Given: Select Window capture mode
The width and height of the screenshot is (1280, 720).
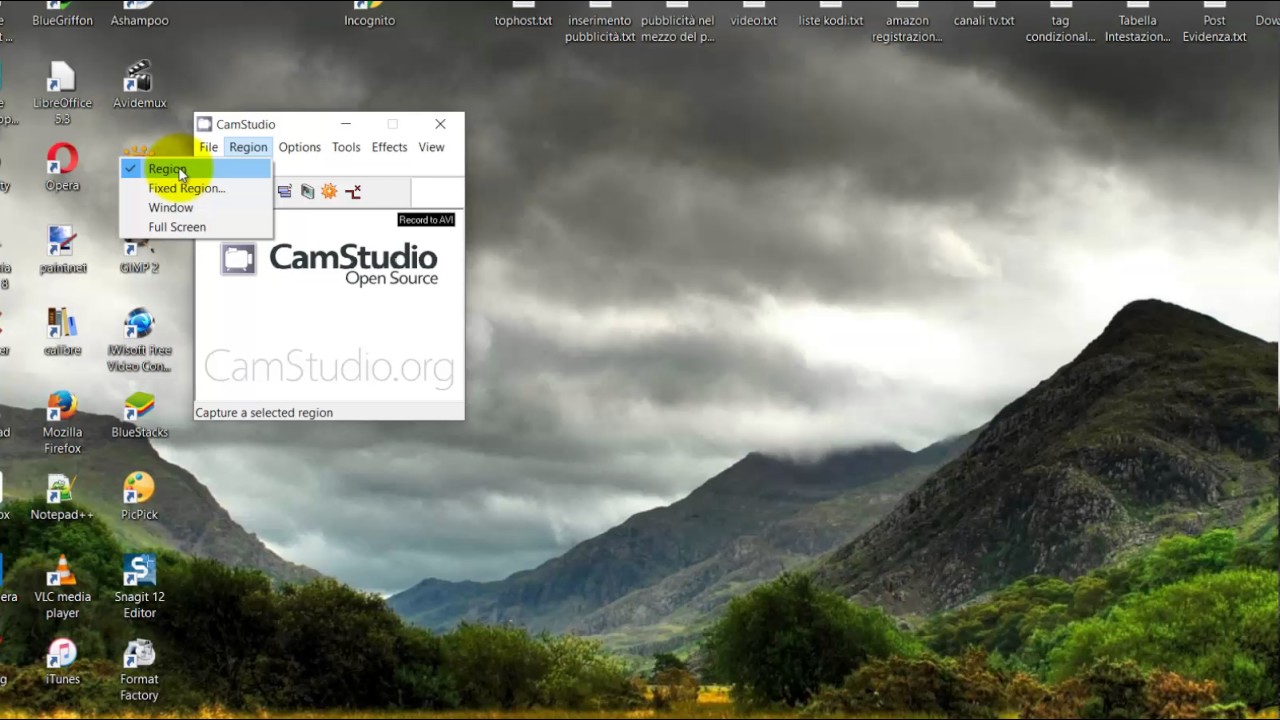Looking at the screenshot, I should [196, 208].
